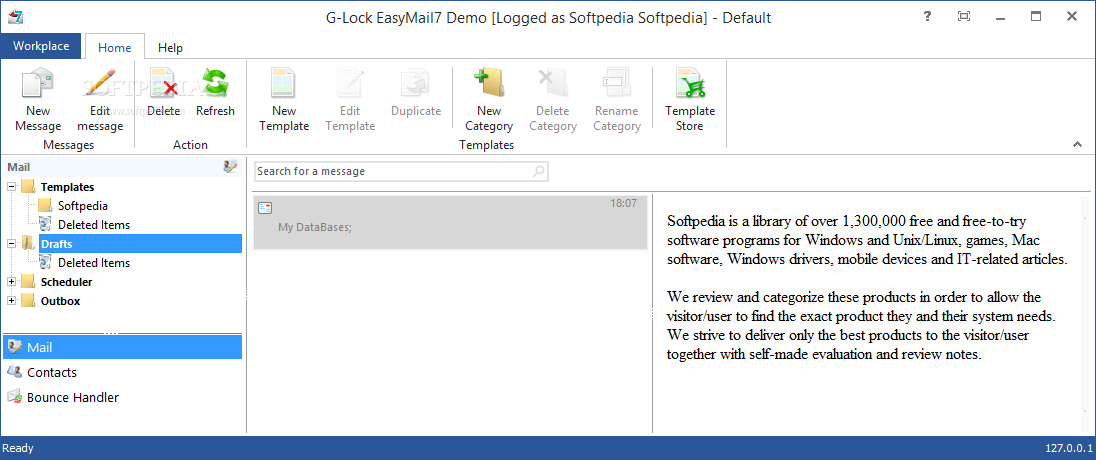Click the New Message icon
The image size is (1096, 460).
tap(38, 84)
